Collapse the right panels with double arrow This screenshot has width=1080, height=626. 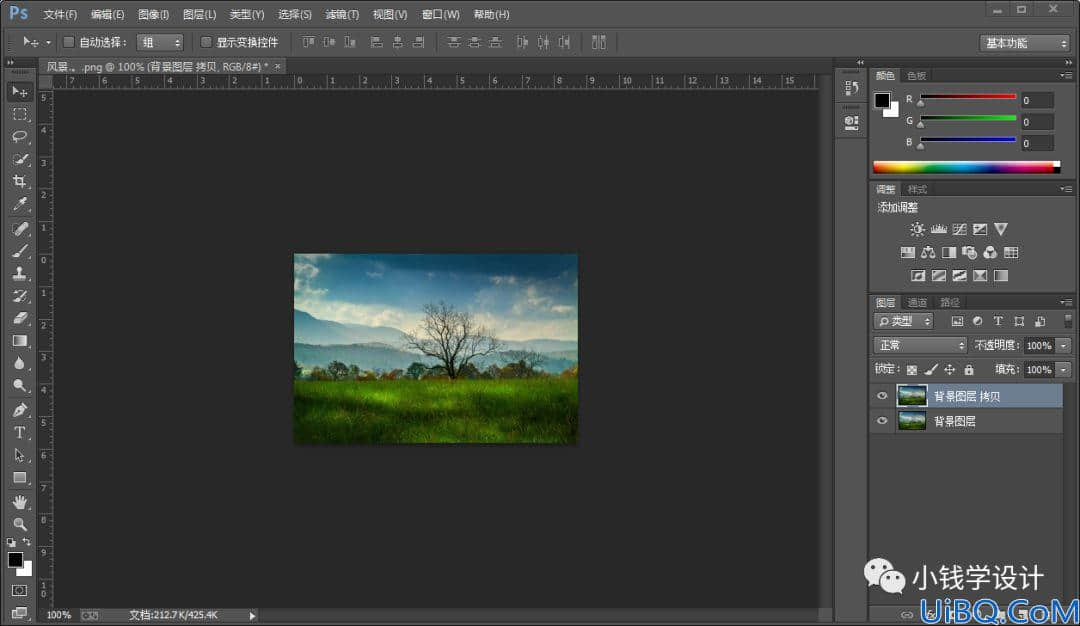click(x=1068, y=63)
